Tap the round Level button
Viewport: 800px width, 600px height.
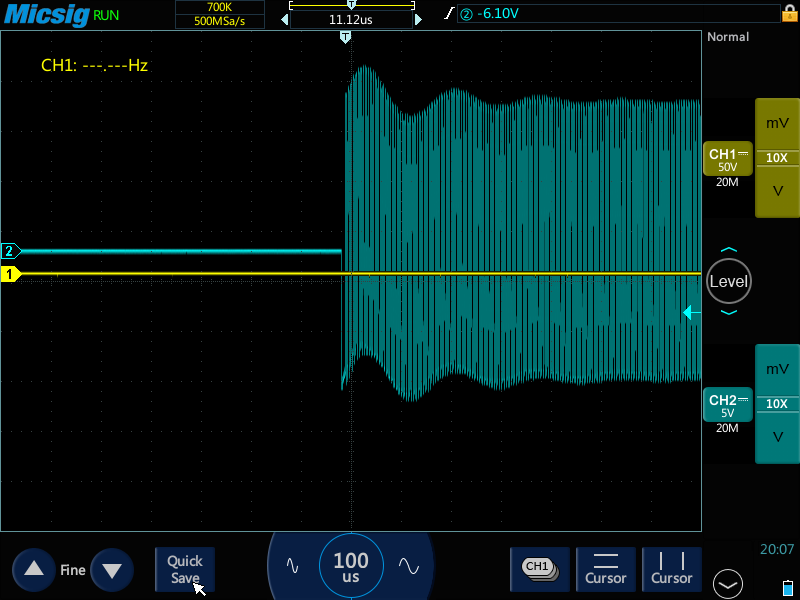pos(729,281)
